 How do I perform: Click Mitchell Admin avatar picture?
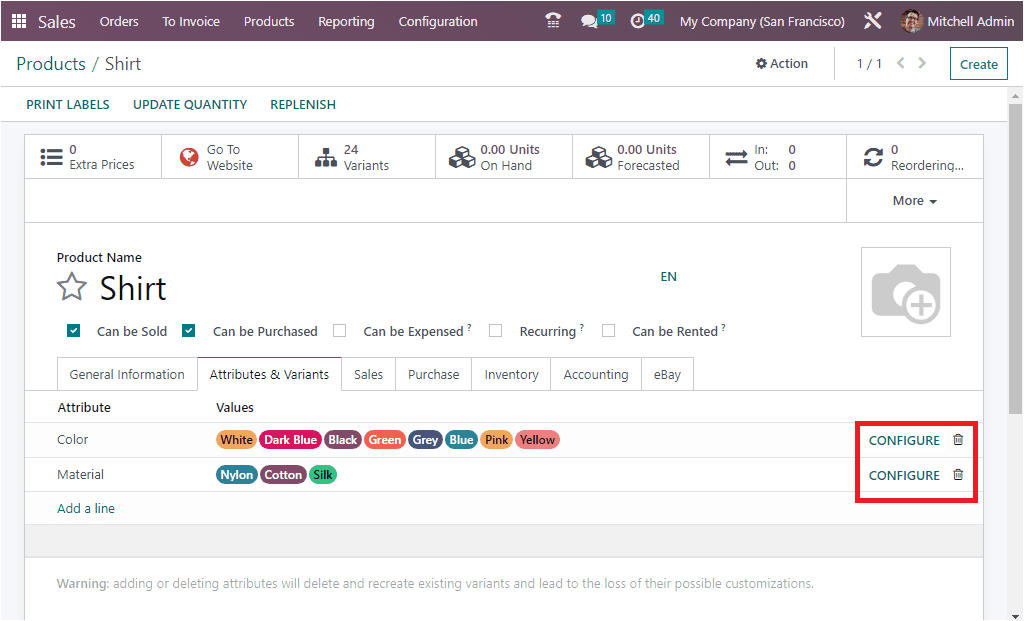point(910,21)
